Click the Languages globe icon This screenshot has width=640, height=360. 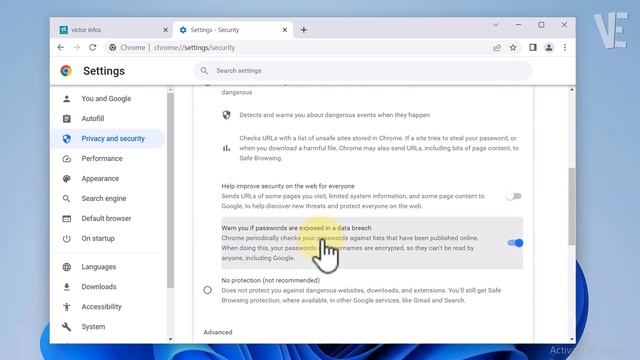[x=67, y=267]
